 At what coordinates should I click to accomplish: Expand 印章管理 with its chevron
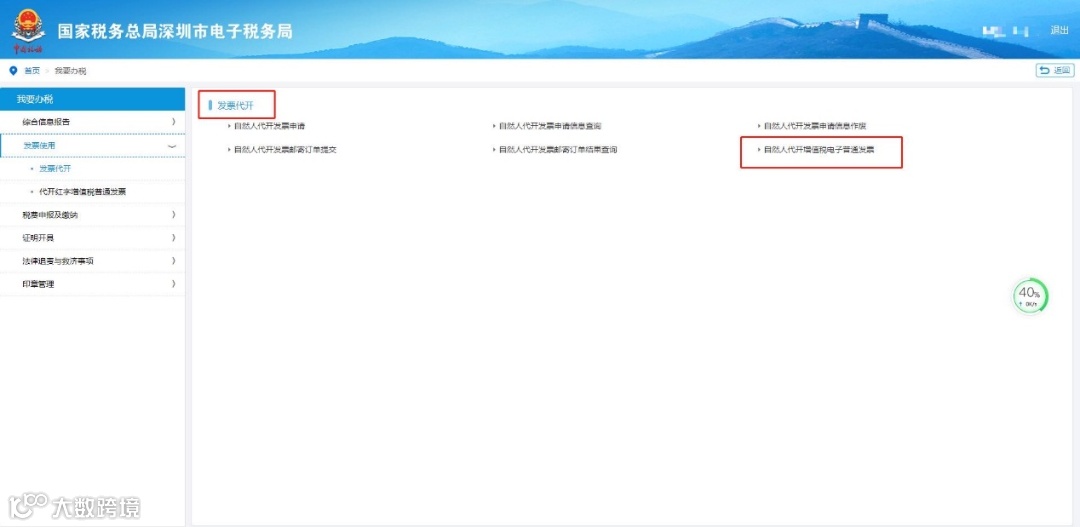(x=173, y=284)
